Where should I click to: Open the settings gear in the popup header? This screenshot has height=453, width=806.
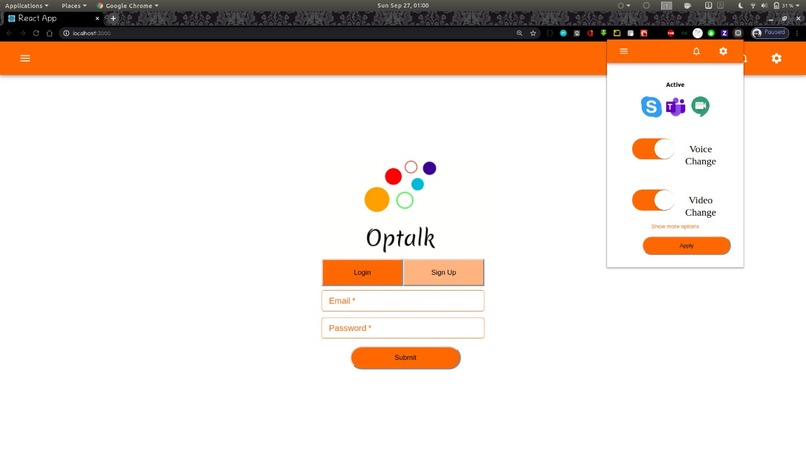point(723,51)
